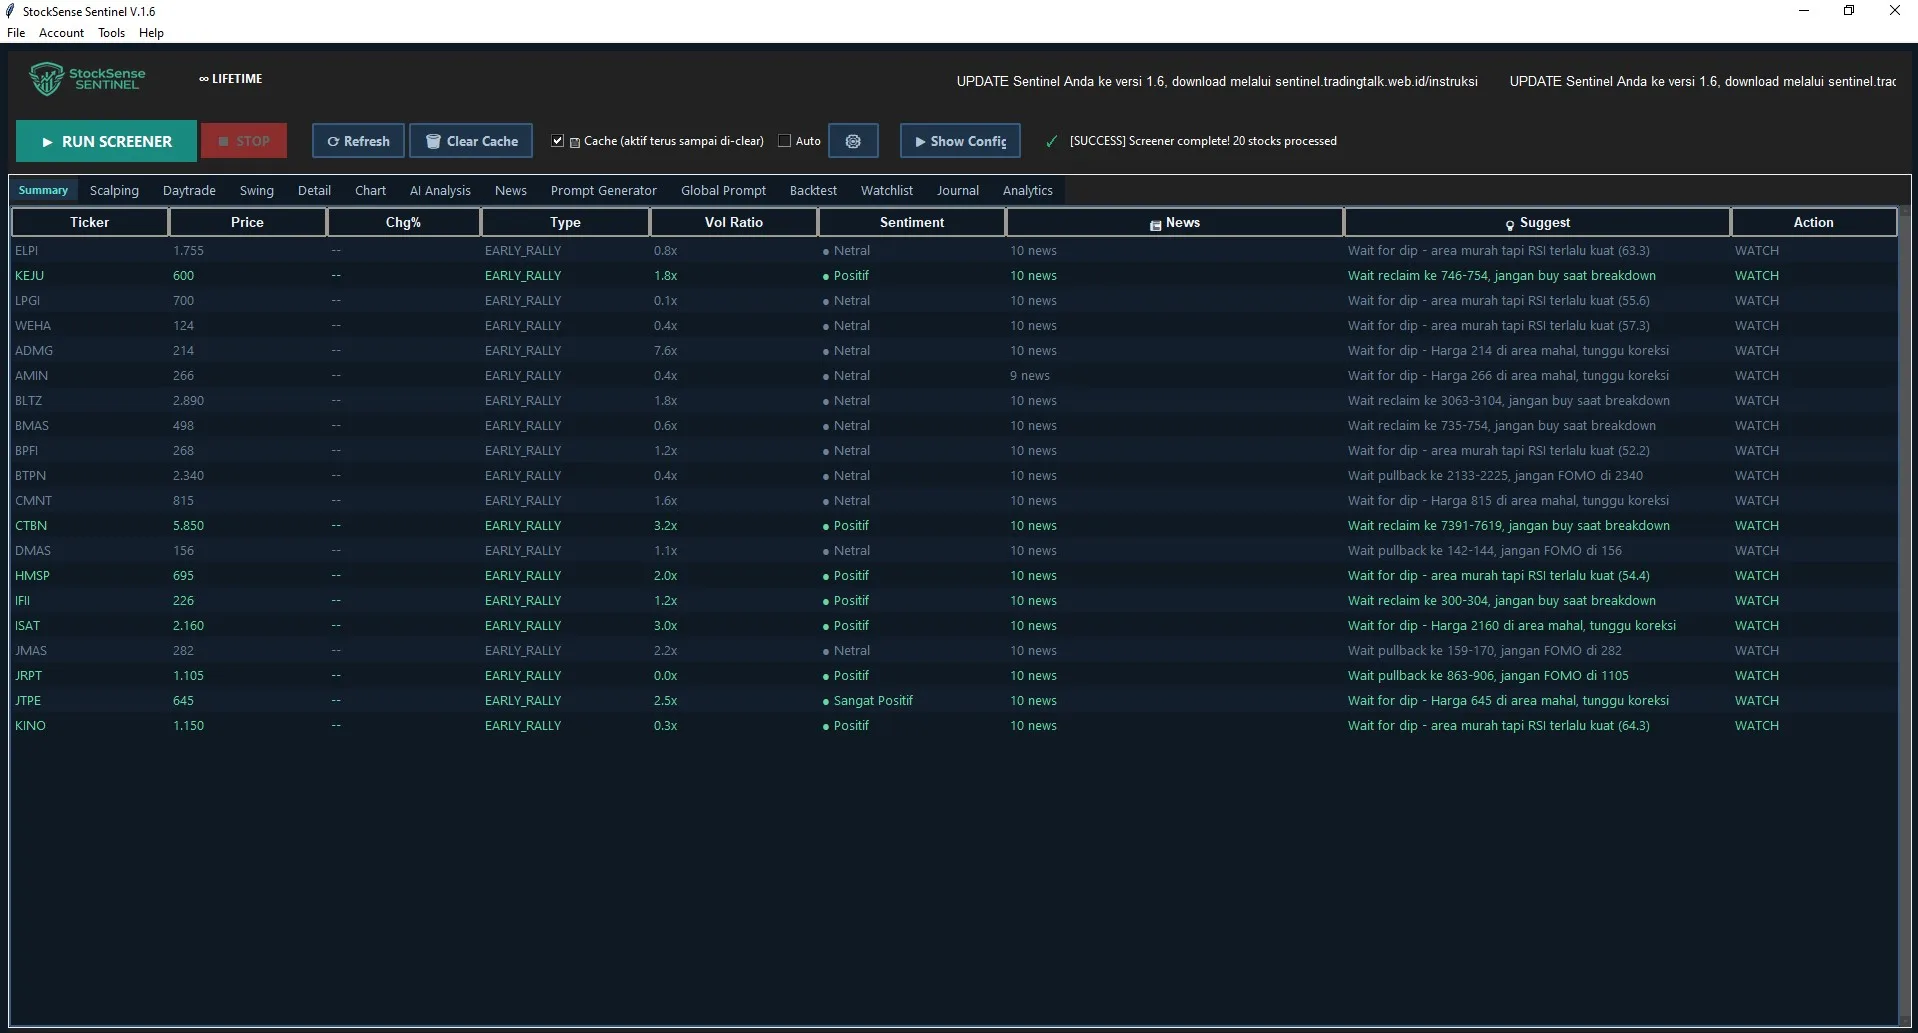
Task: Click the Type column header
Action: tap(565, 222)
